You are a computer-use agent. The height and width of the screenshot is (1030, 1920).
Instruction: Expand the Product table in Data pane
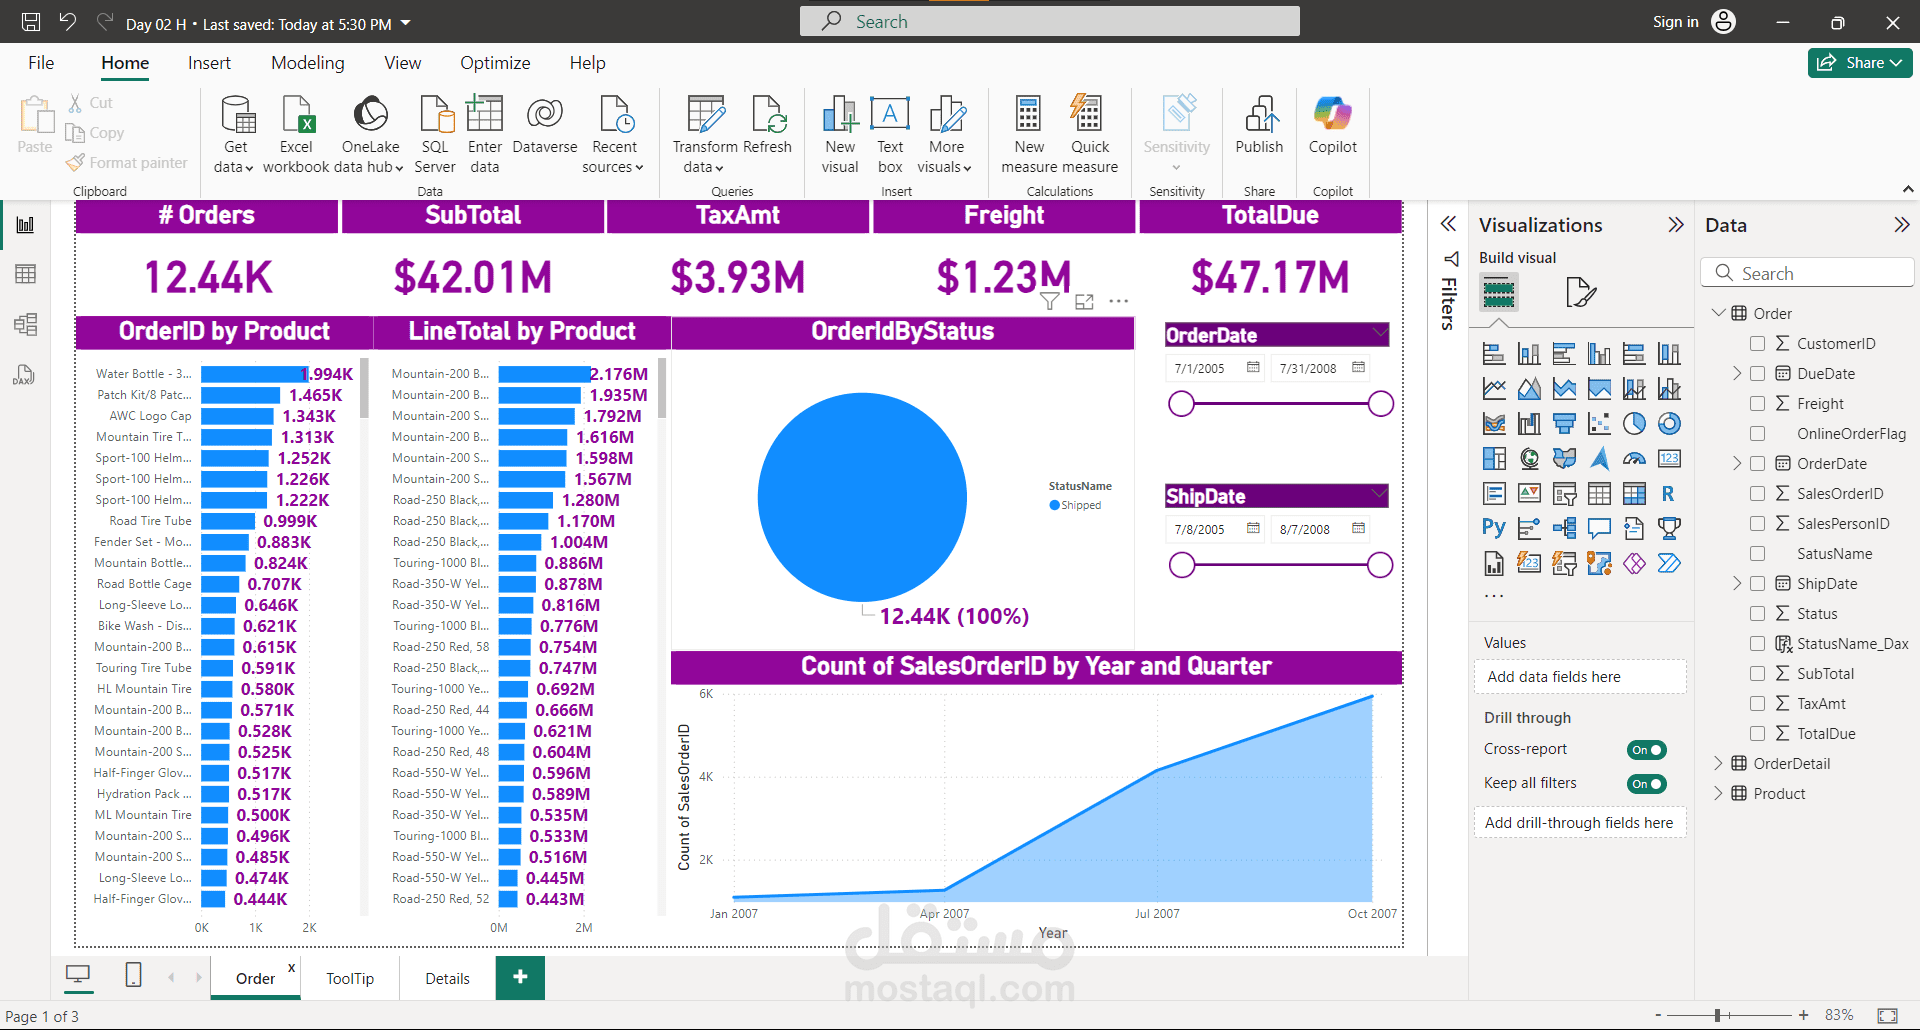[x=1719, y=793]
